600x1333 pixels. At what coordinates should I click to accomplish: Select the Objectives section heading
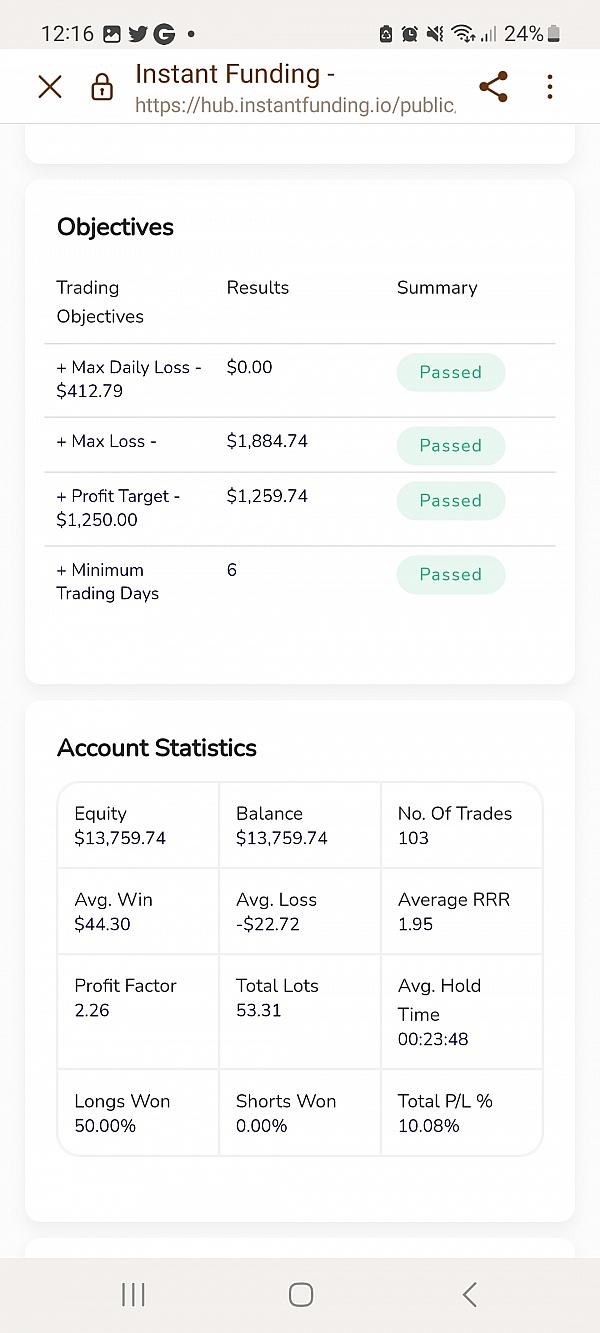point(115,227)
